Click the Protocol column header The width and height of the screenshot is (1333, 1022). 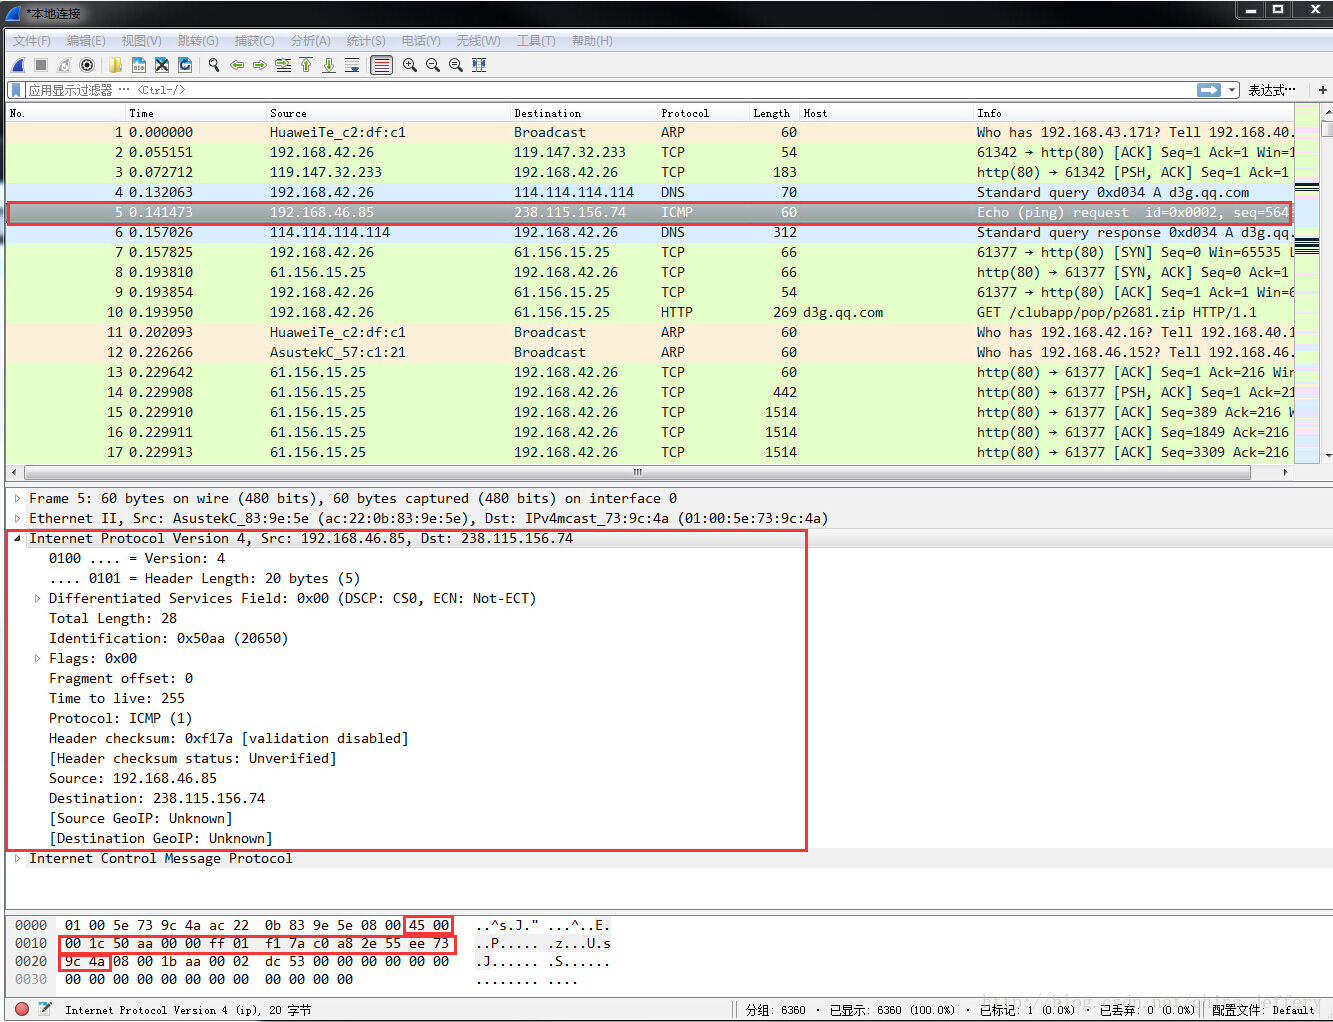(x=685, y=113)
